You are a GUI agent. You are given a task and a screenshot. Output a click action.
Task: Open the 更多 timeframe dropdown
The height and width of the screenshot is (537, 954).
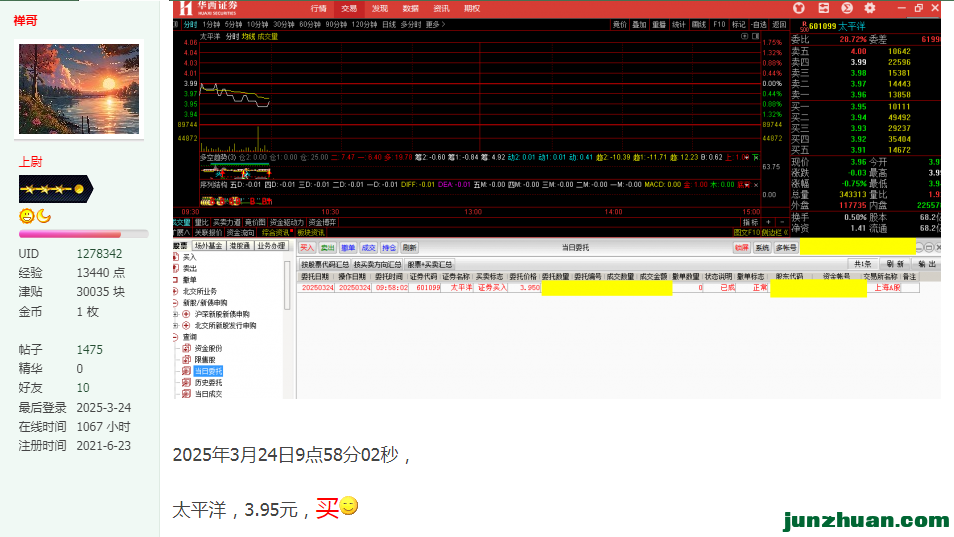[x=435, y=24]
